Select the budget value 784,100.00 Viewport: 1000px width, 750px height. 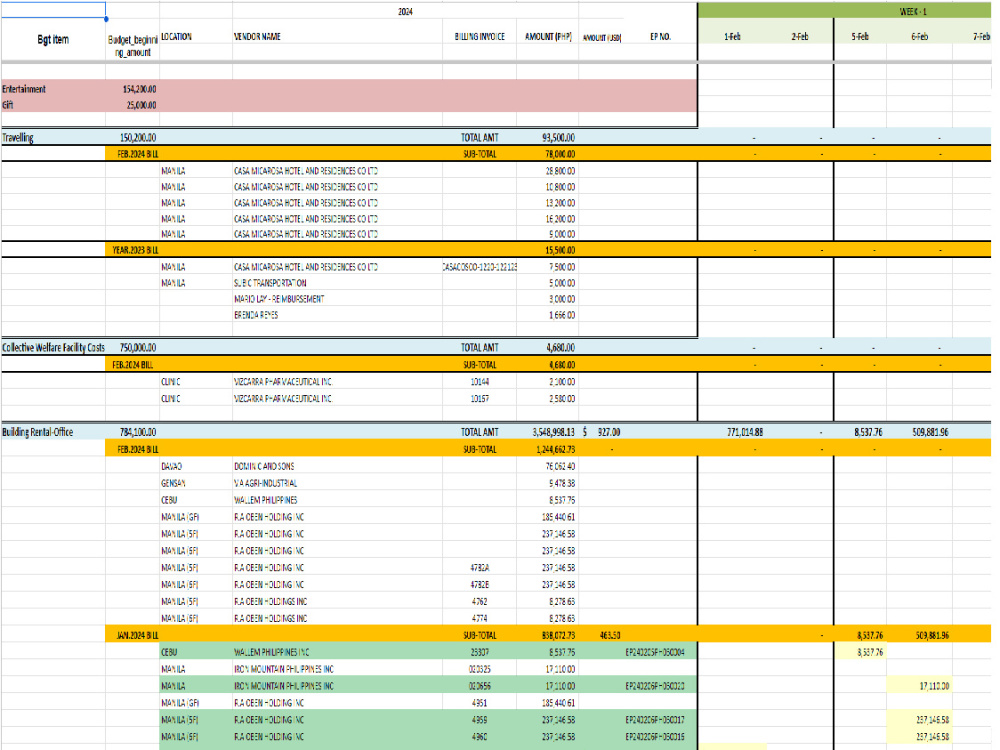click(x=138, y=432)
